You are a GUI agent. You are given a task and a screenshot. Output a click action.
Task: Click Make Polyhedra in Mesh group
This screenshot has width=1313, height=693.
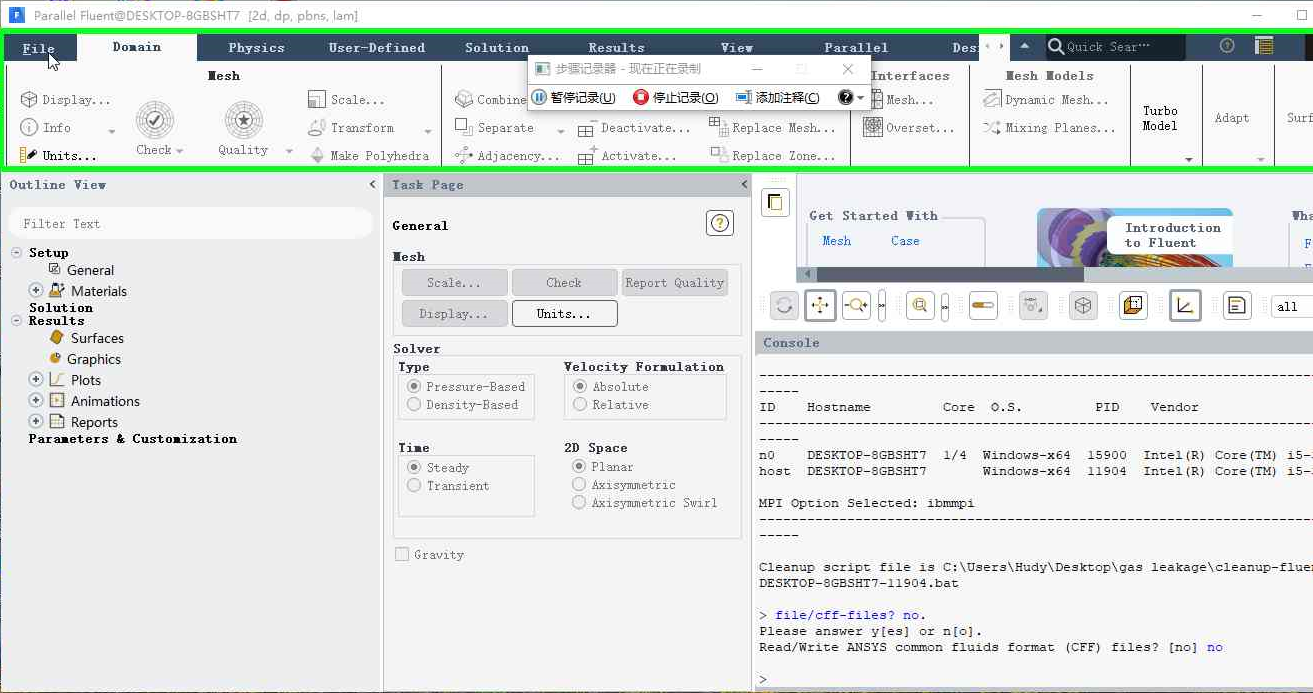click(368, 156)
